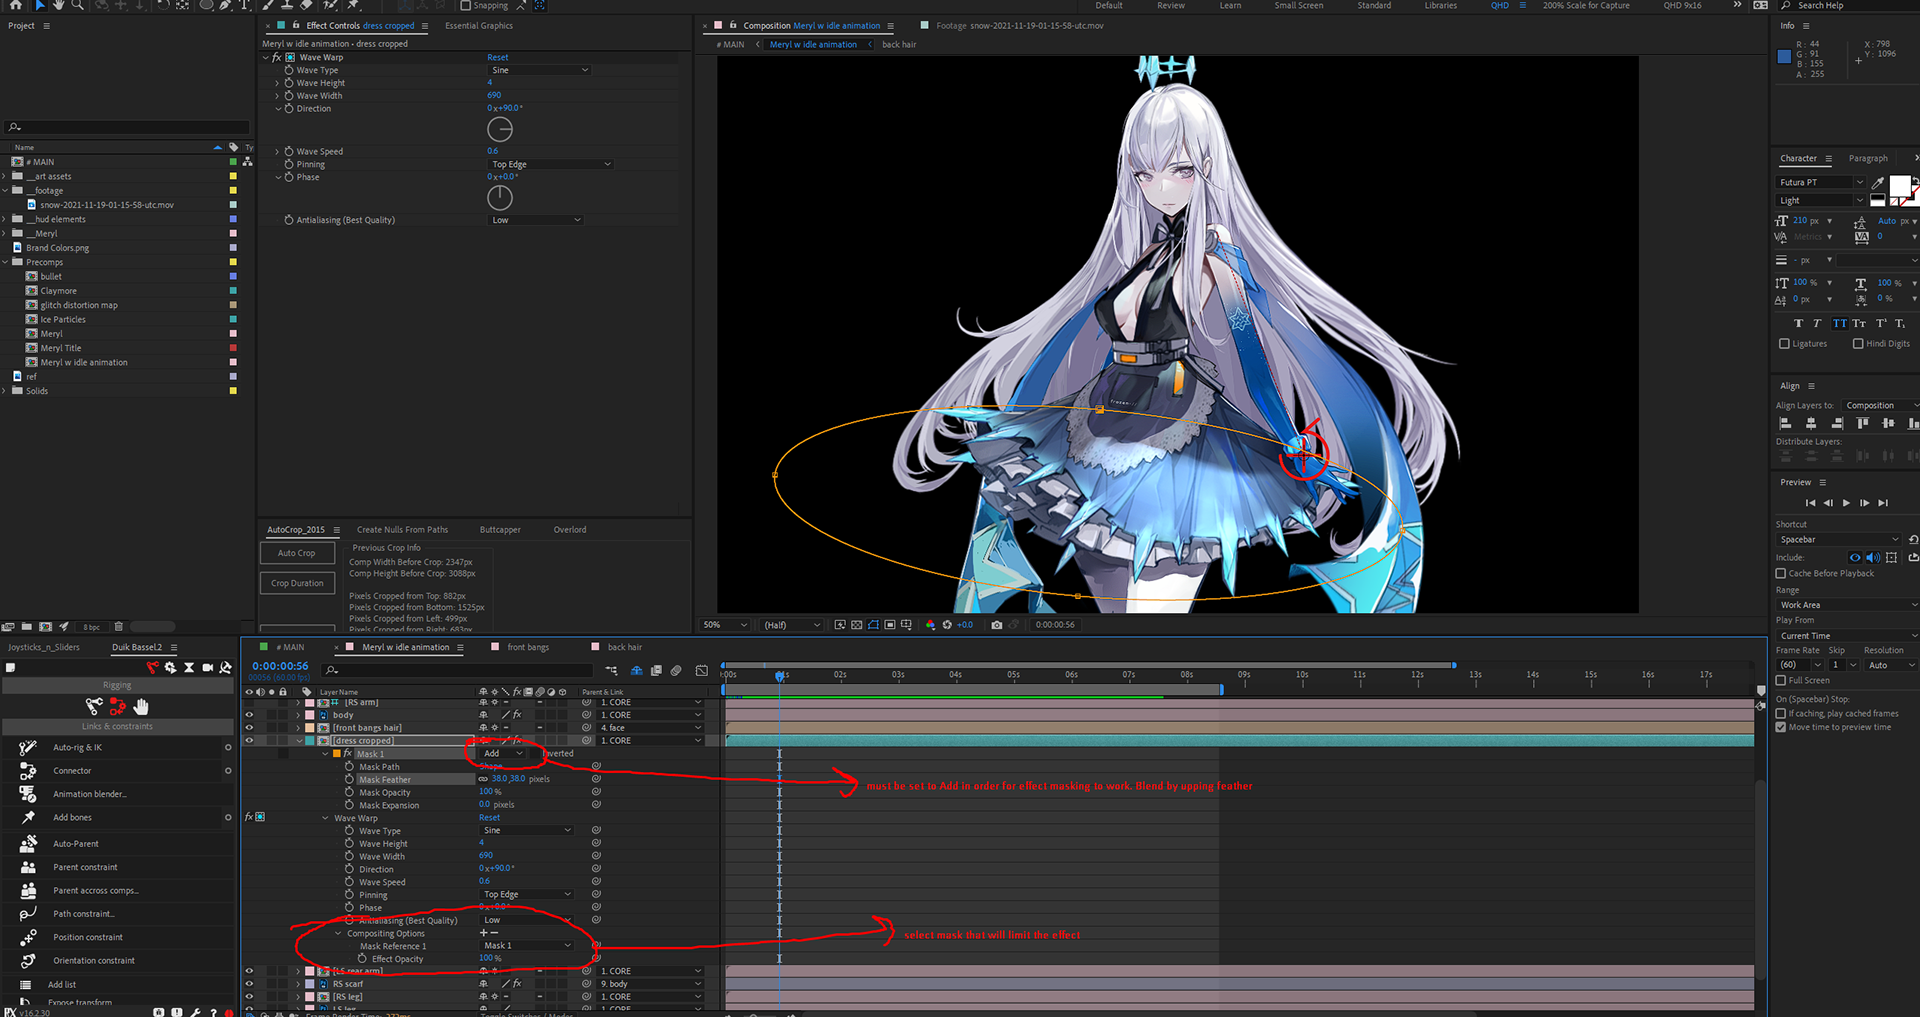Open Wave Type Sine dropdown in Effect Controls

pyautogui.click(x=539, y=70)
